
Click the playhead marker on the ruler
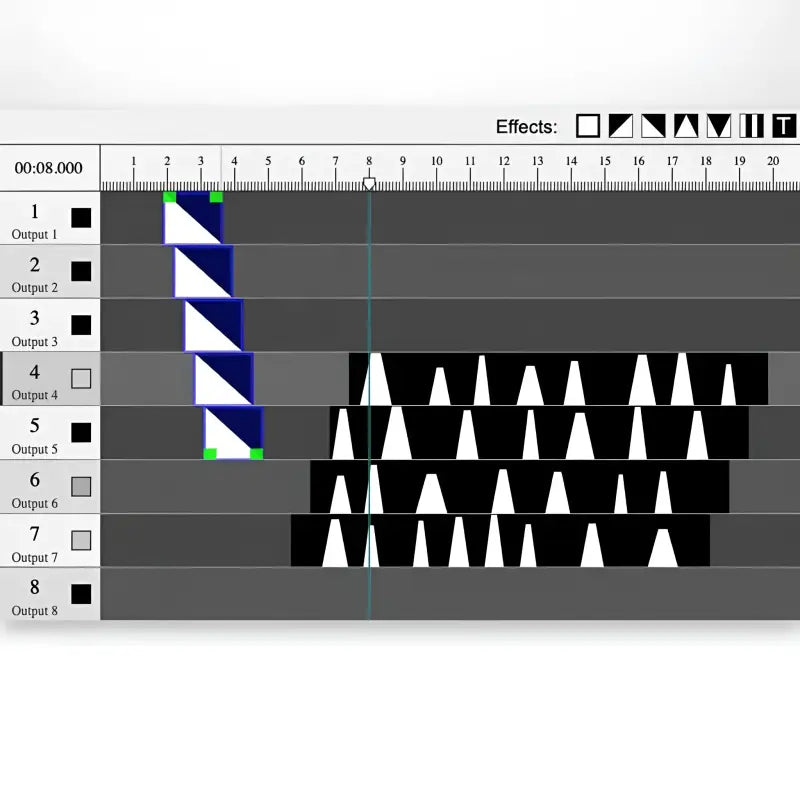369,184
